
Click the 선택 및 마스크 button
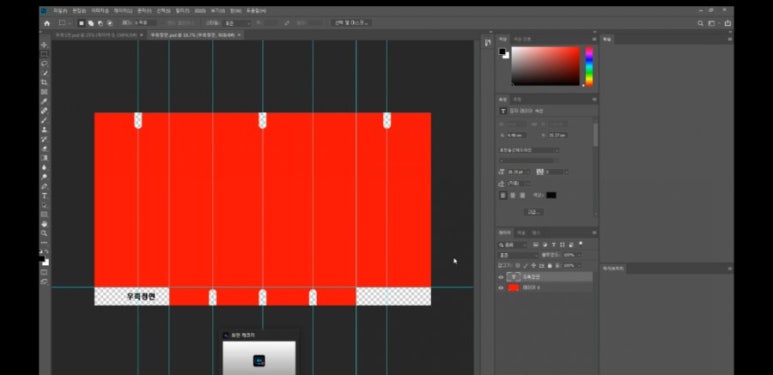351,23
